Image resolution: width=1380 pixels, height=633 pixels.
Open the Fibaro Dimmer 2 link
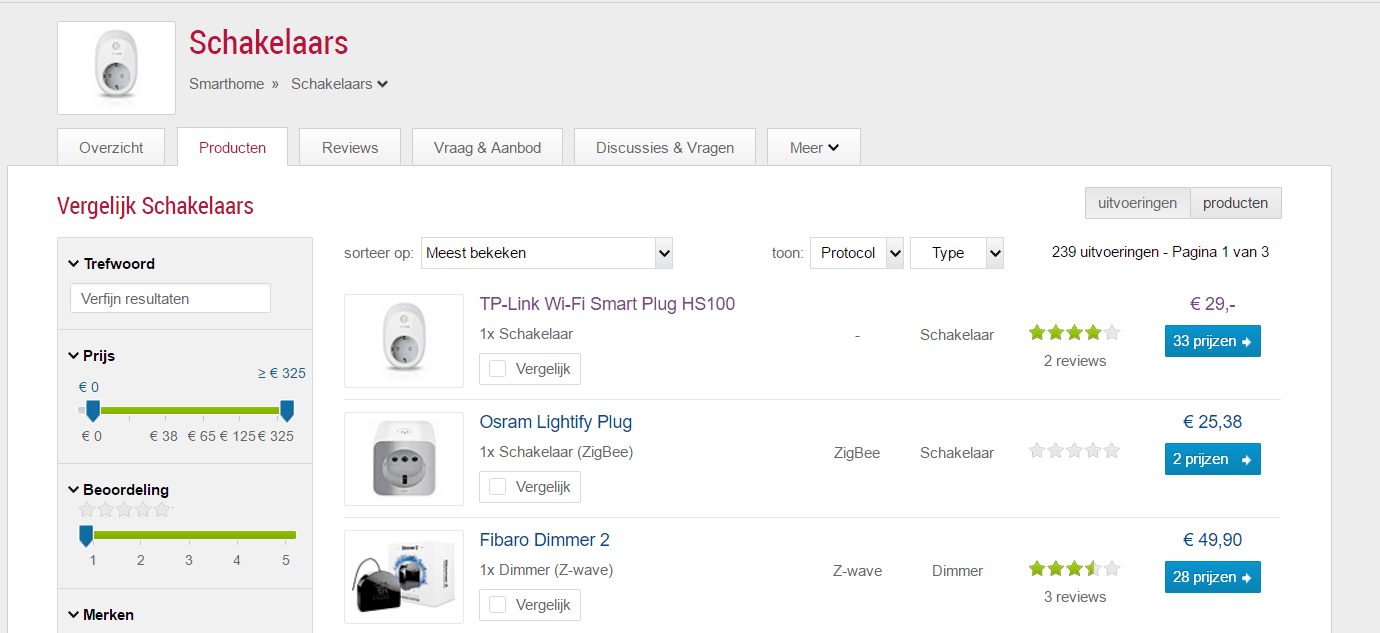click(545, 540)
